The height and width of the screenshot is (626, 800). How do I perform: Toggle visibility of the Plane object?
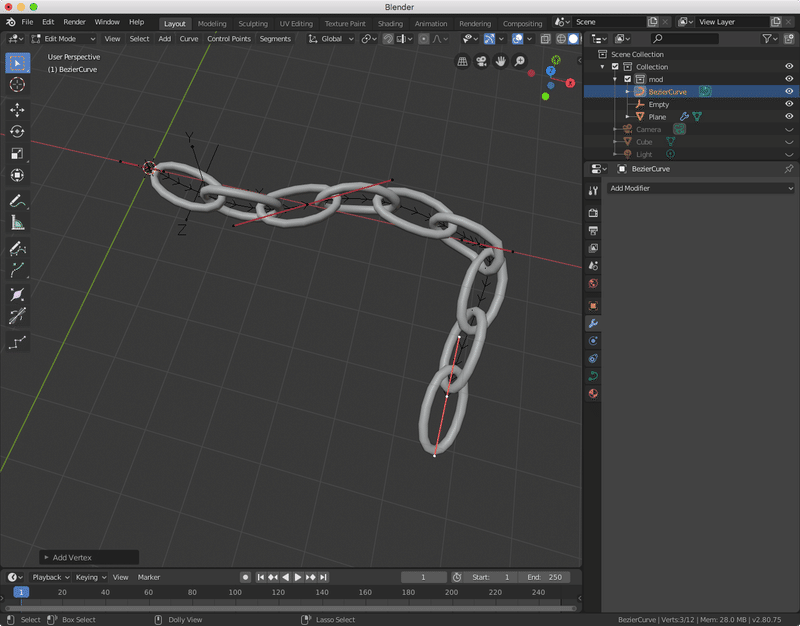[789, 117]
